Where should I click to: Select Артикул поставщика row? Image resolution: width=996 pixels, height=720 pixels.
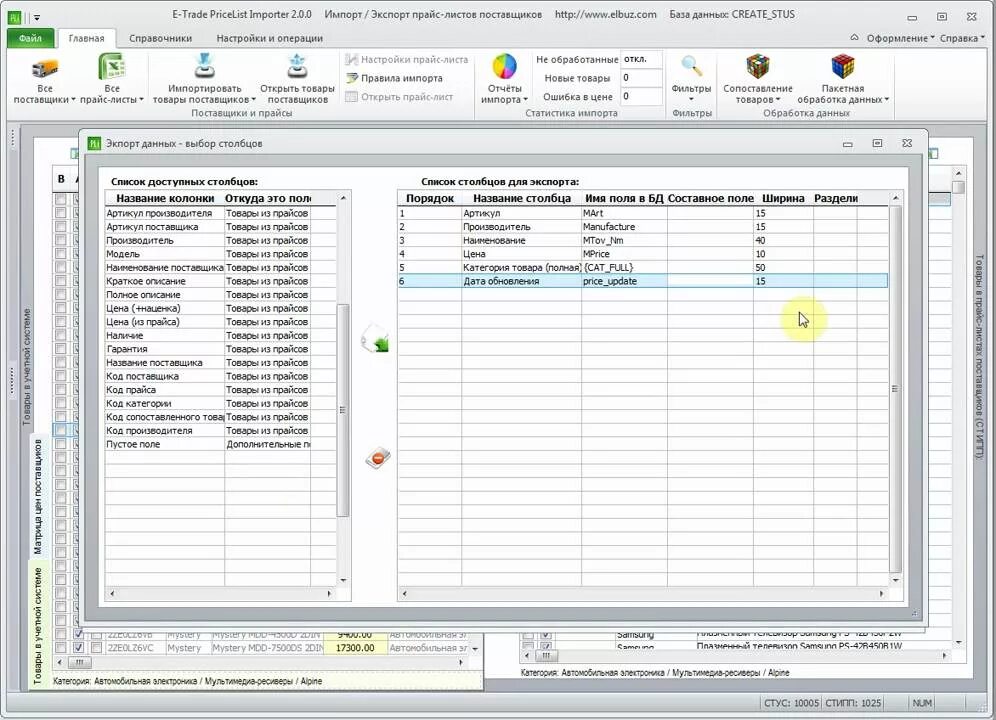click(x=220, y=227)
